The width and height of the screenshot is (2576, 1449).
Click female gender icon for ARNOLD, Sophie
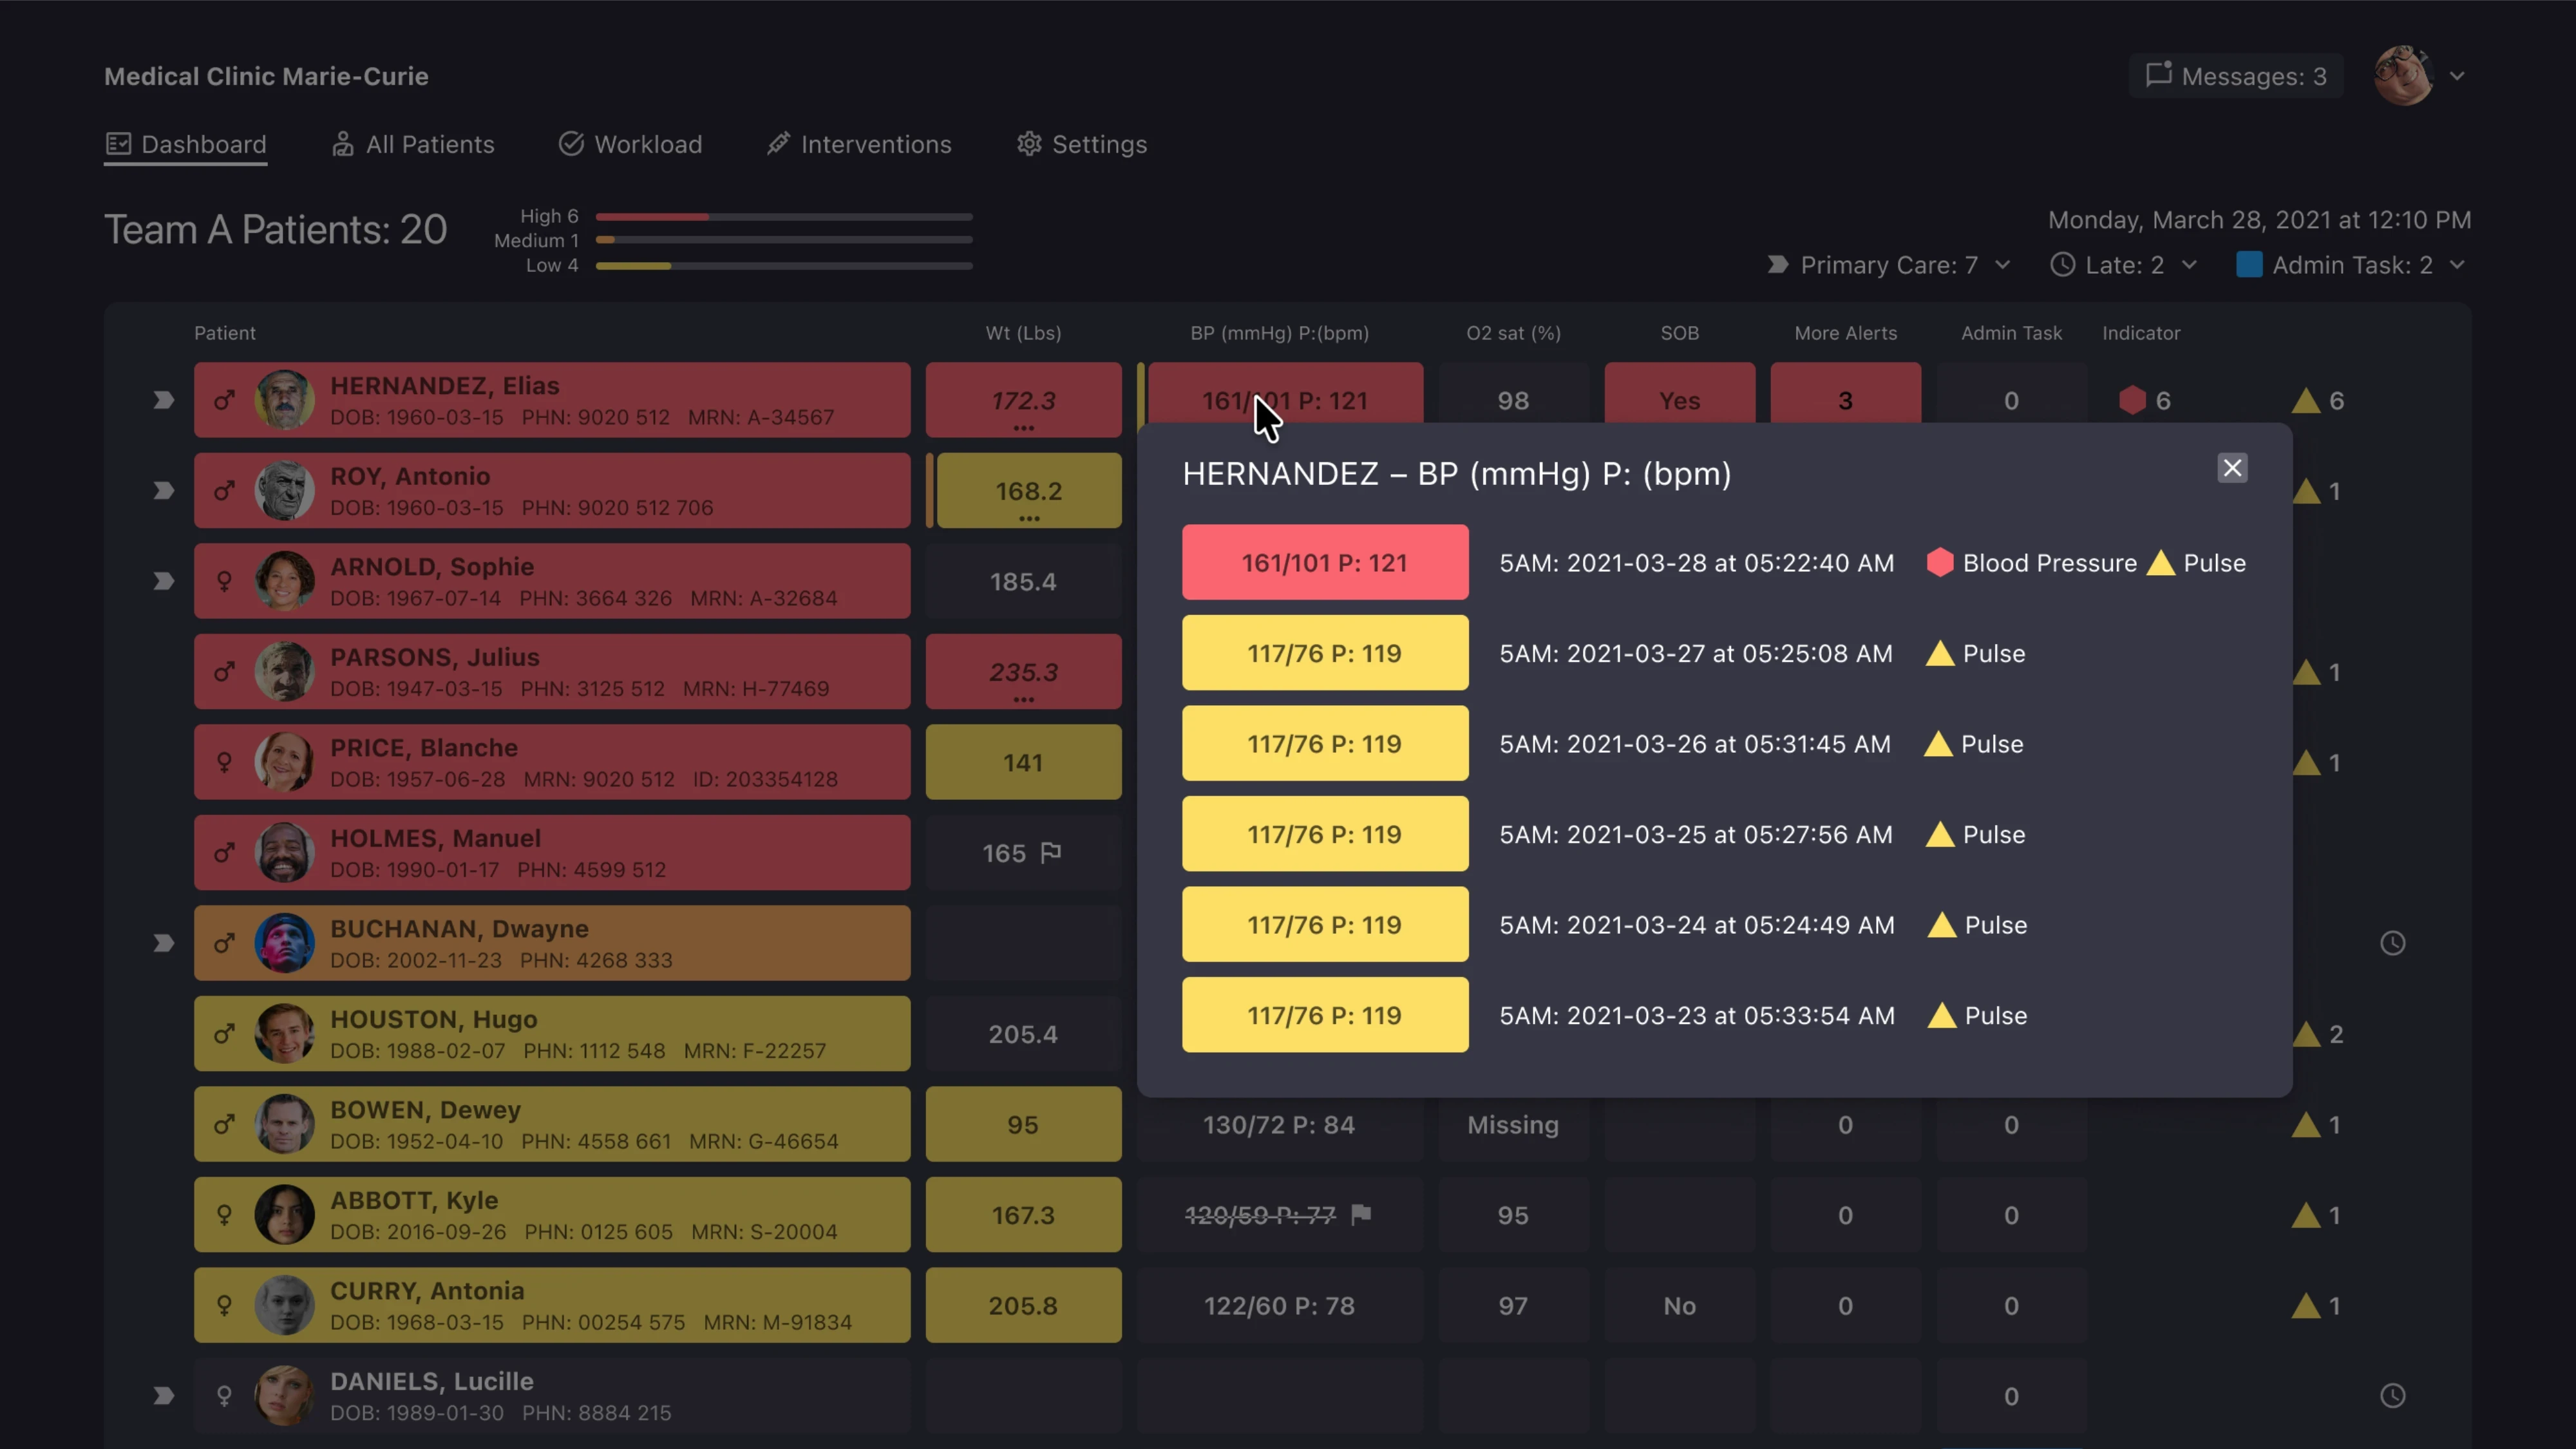coord(224,581)
